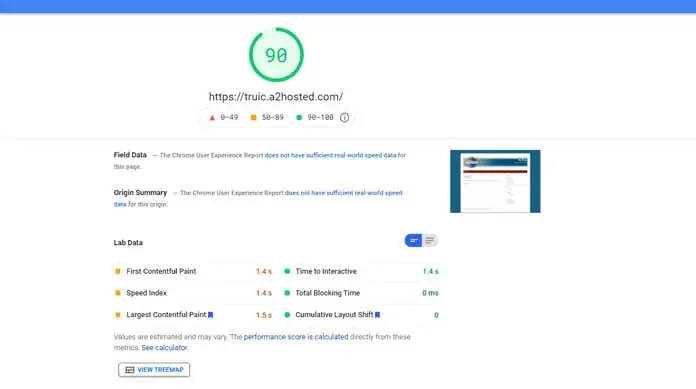Click the Field Data heading
696x389 pixels.
130,155
